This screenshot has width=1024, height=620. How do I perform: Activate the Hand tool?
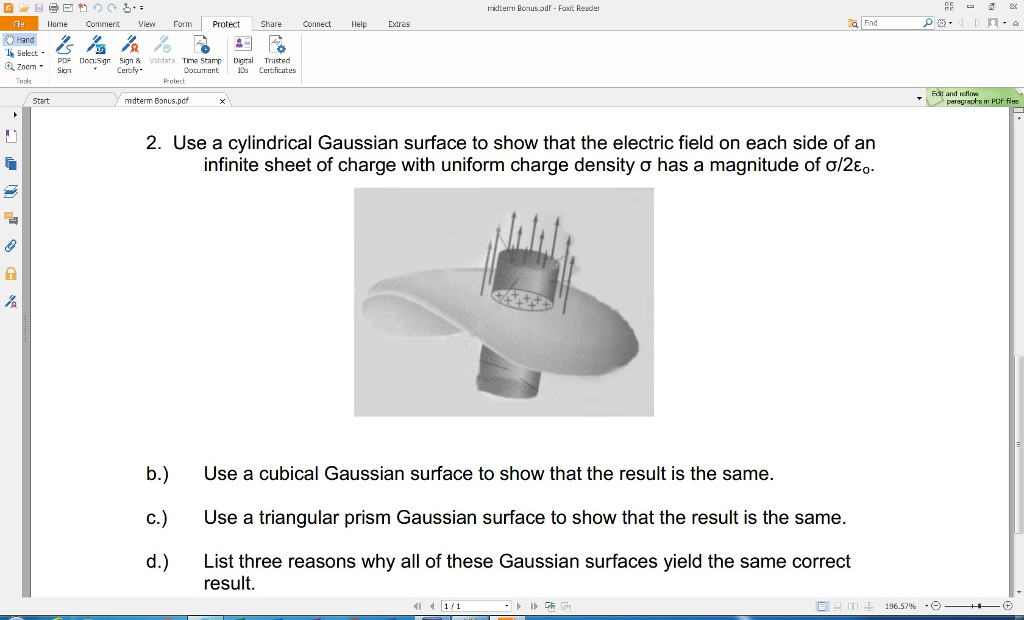[x=22, y=40]
